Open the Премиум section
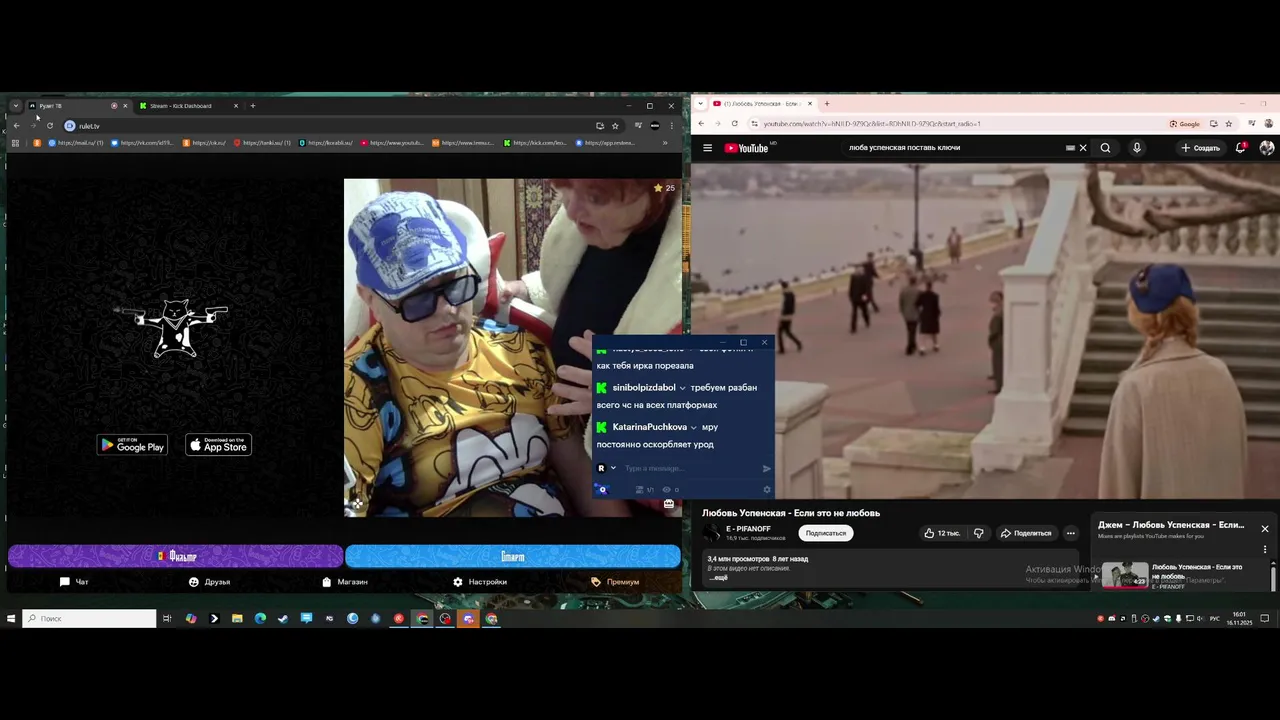 [615, 581]
